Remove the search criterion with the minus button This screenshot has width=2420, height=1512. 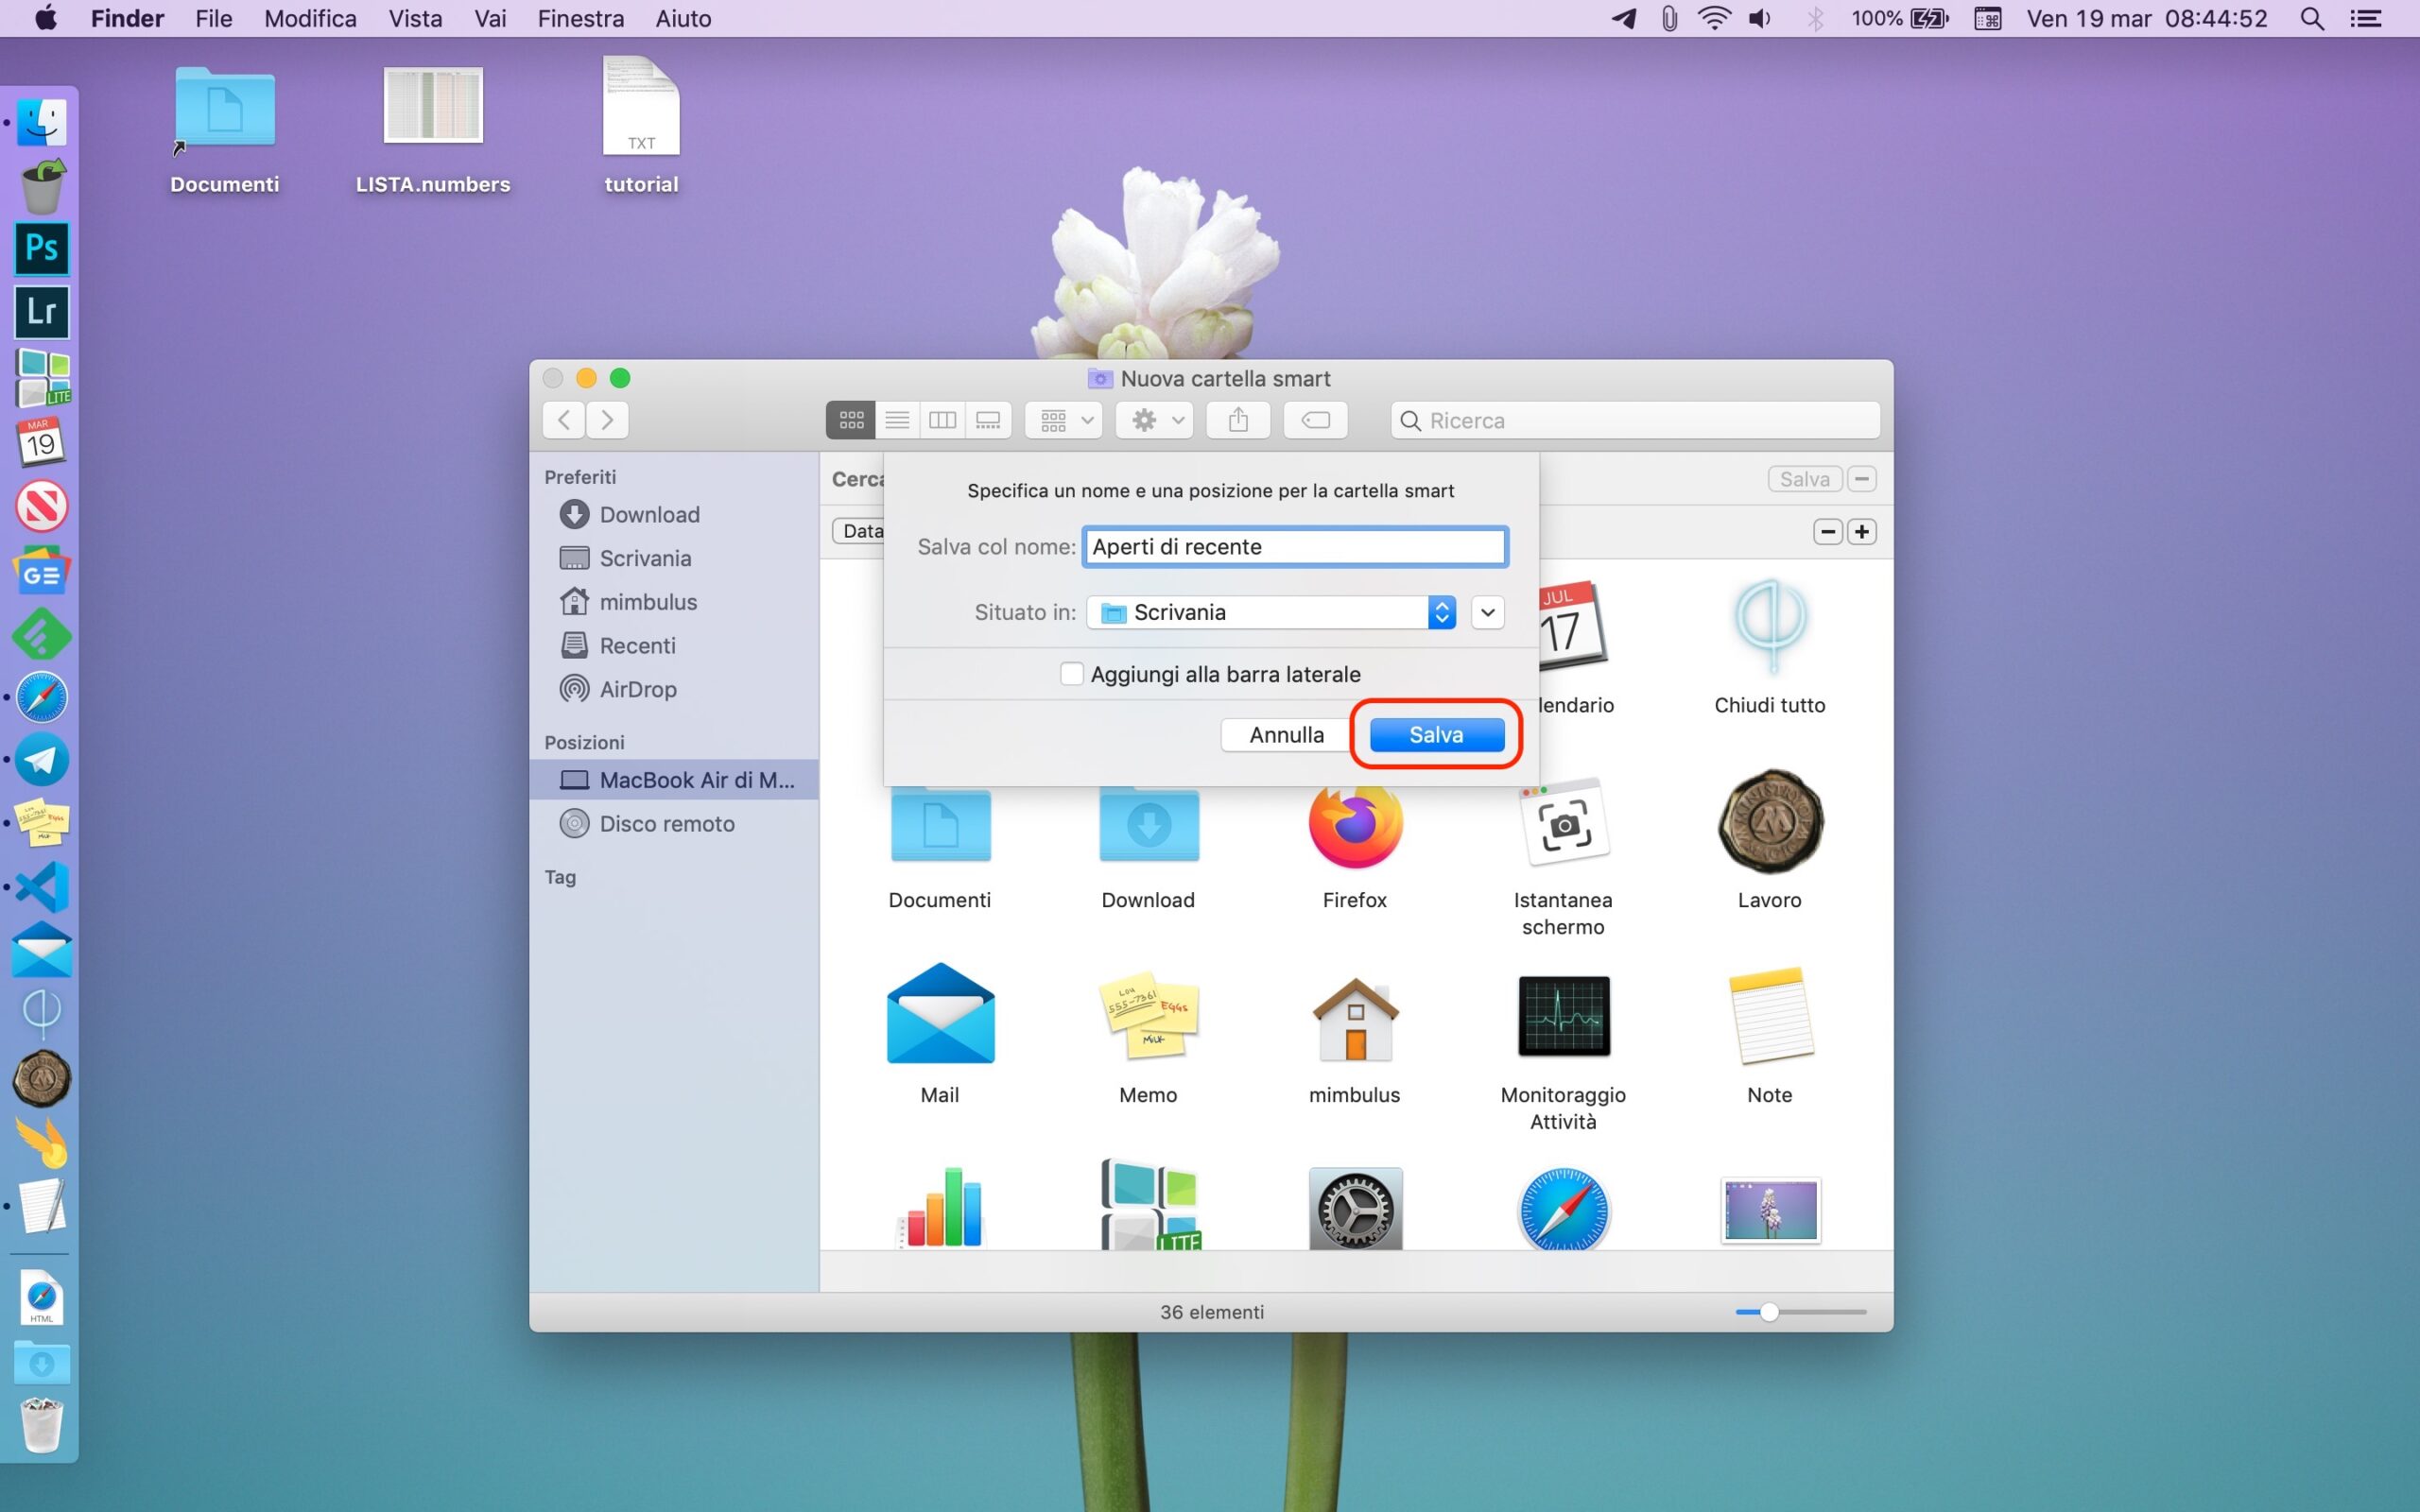[1827, 532]
